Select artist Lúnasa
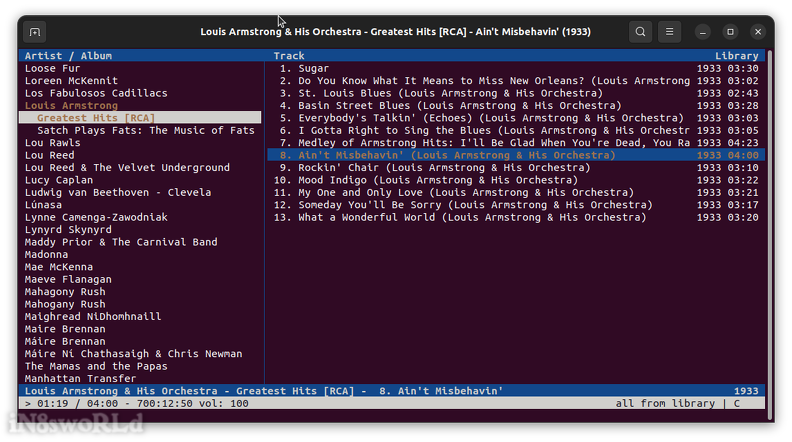 (43, 205)
